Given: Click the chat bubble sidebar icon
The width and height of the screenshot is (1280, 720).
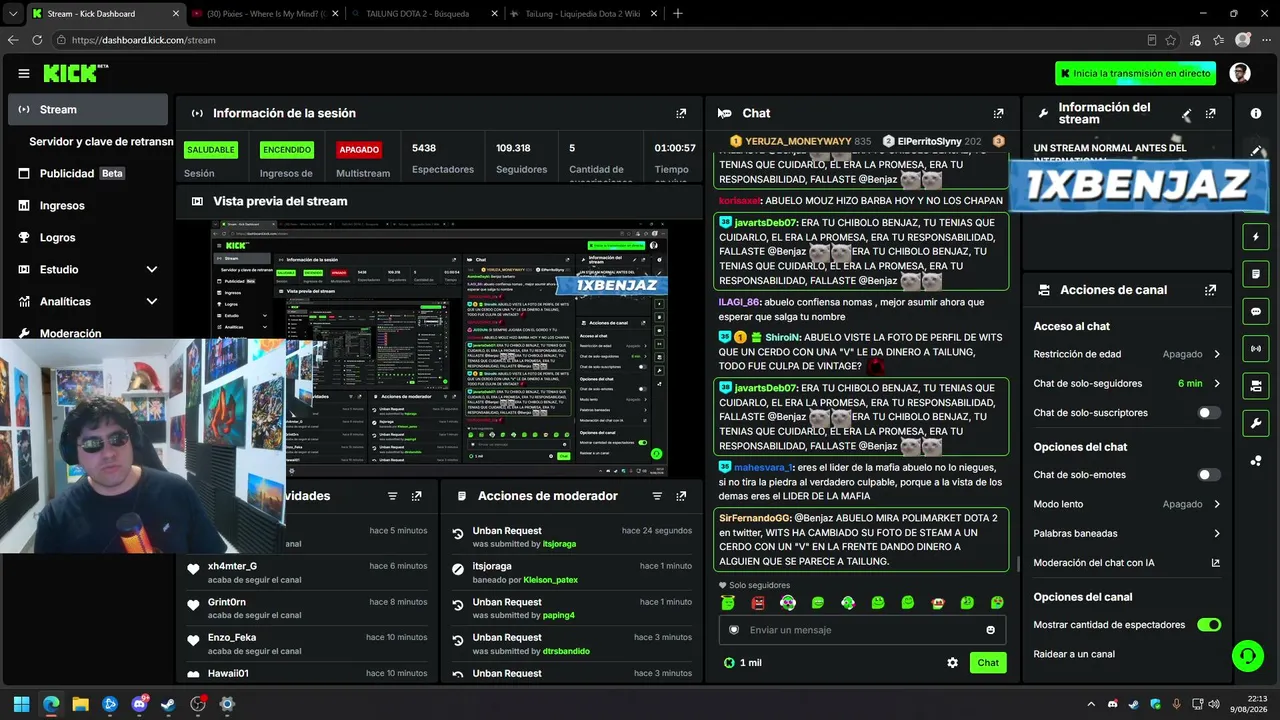Looking at the screenshot, I should coord(1256,311).
